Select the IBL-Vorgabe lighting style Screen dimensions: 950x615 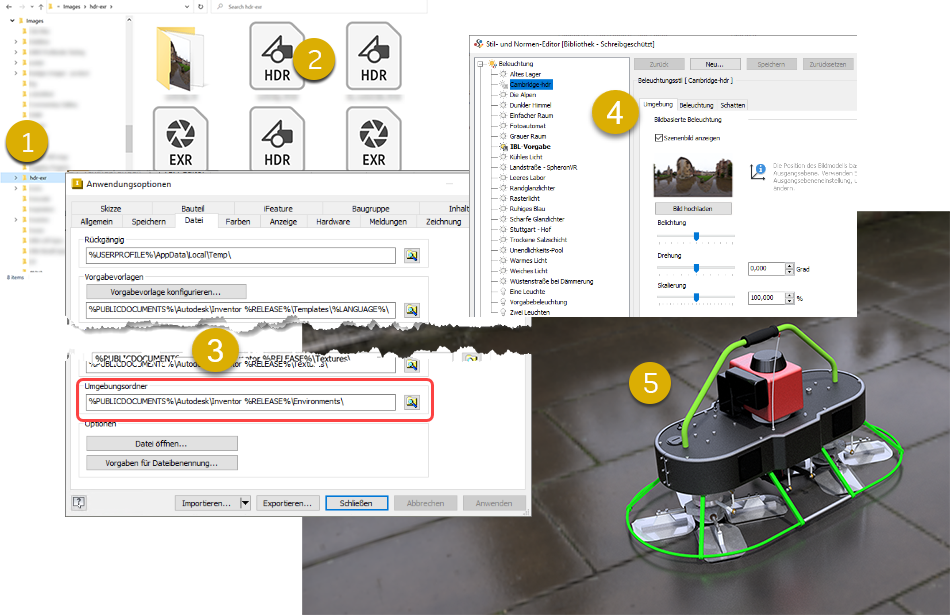530,147
